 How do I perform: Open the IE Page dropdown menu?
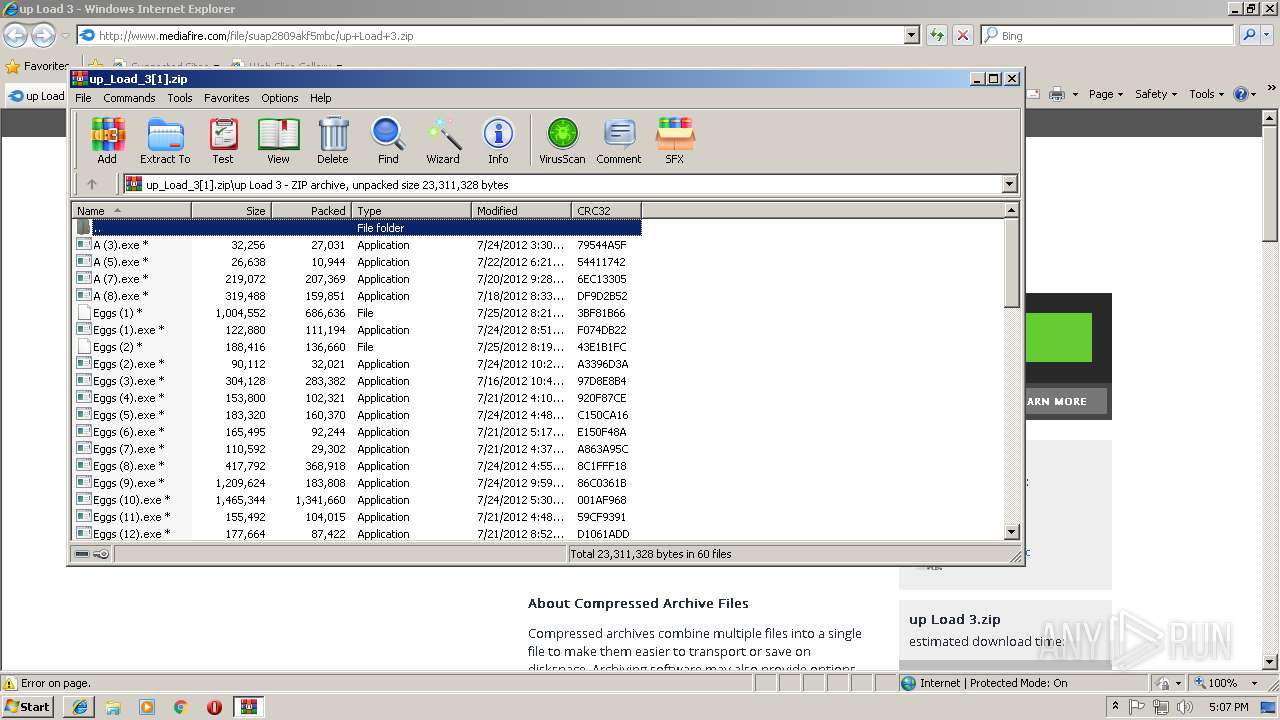click(1106, 94)
